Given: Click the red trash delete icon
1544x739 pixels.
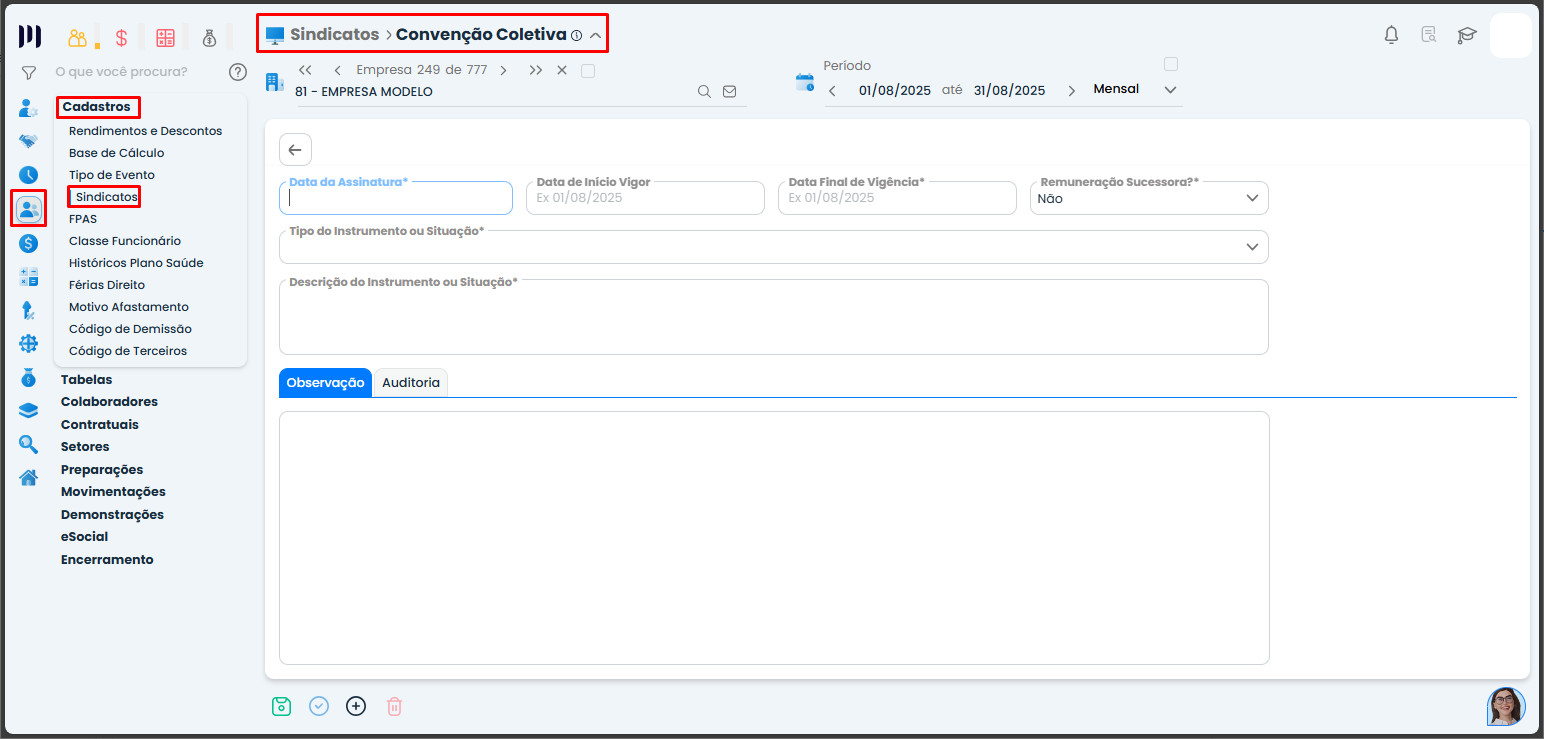Looking at the screenshot, I should point(394,706).
